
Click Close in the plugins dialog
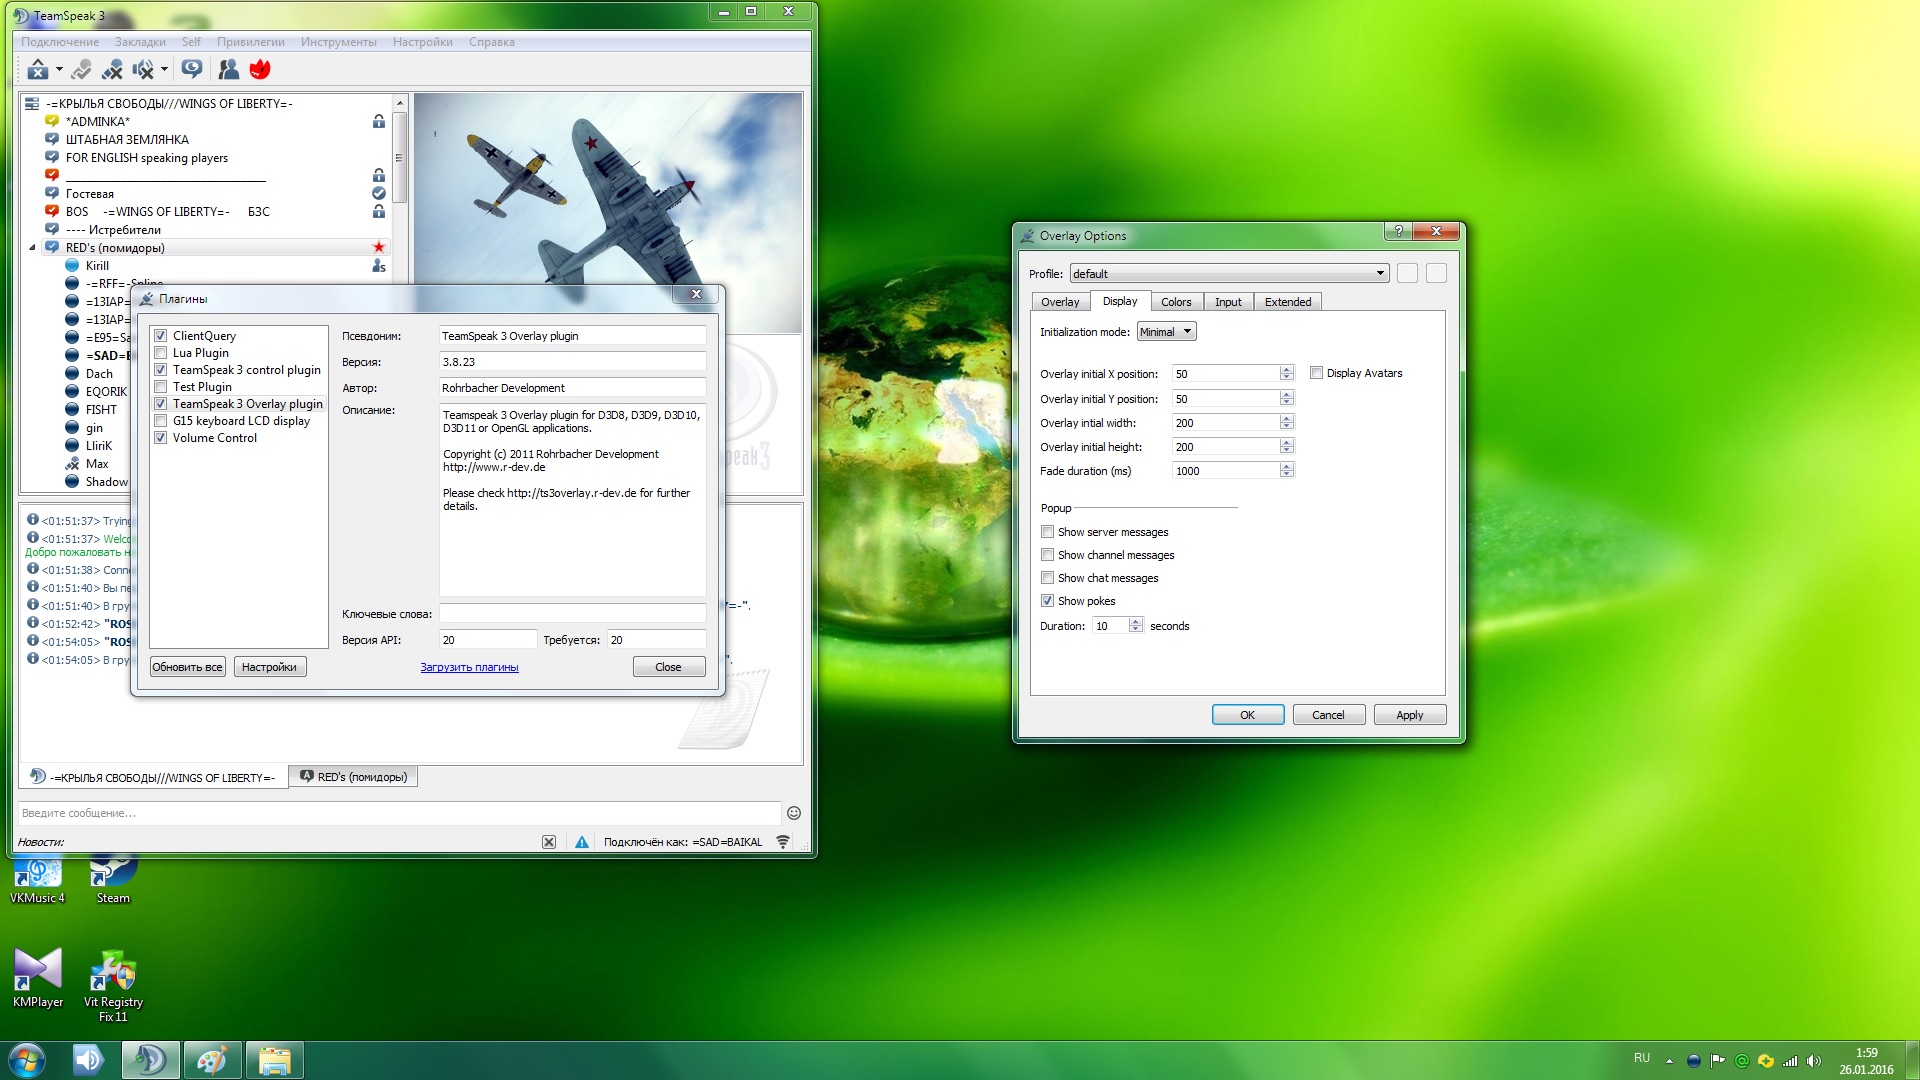click(668, 667)
